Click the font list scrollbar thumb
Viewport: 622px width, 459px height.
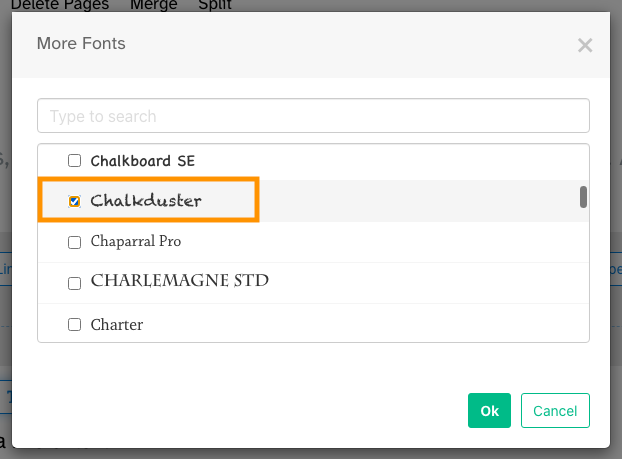tap(583, 197)
